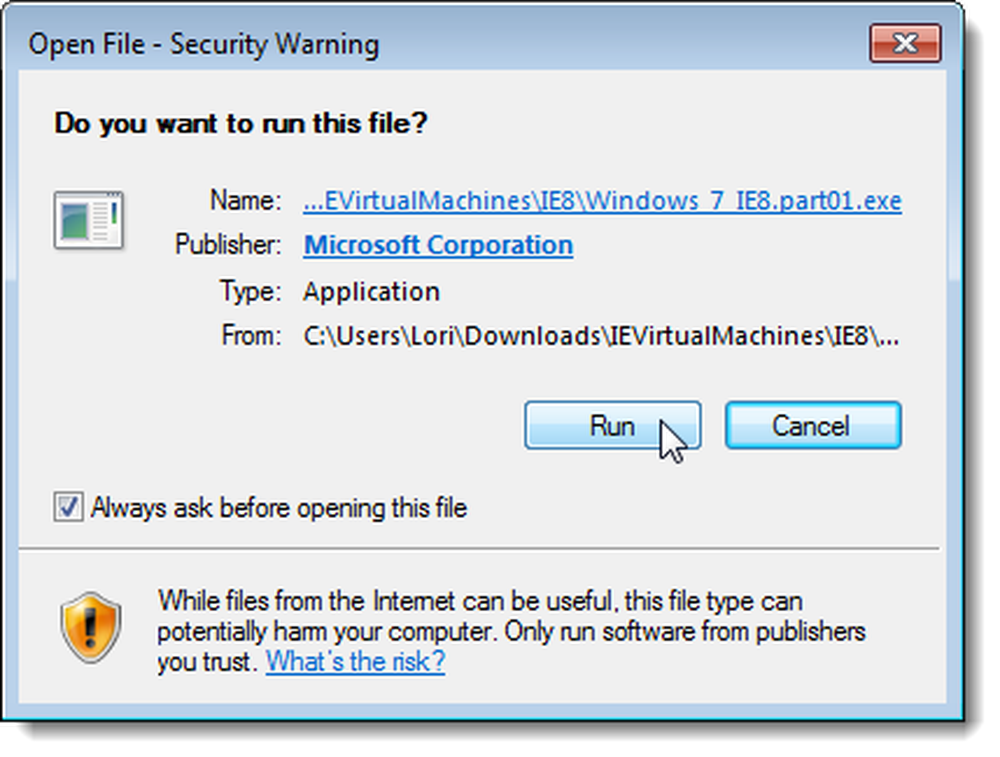Viewport: 1000px width, 757px height.
Task: Click the 'Do you want to run this file?' heading
Action: (x=240, y=123)
